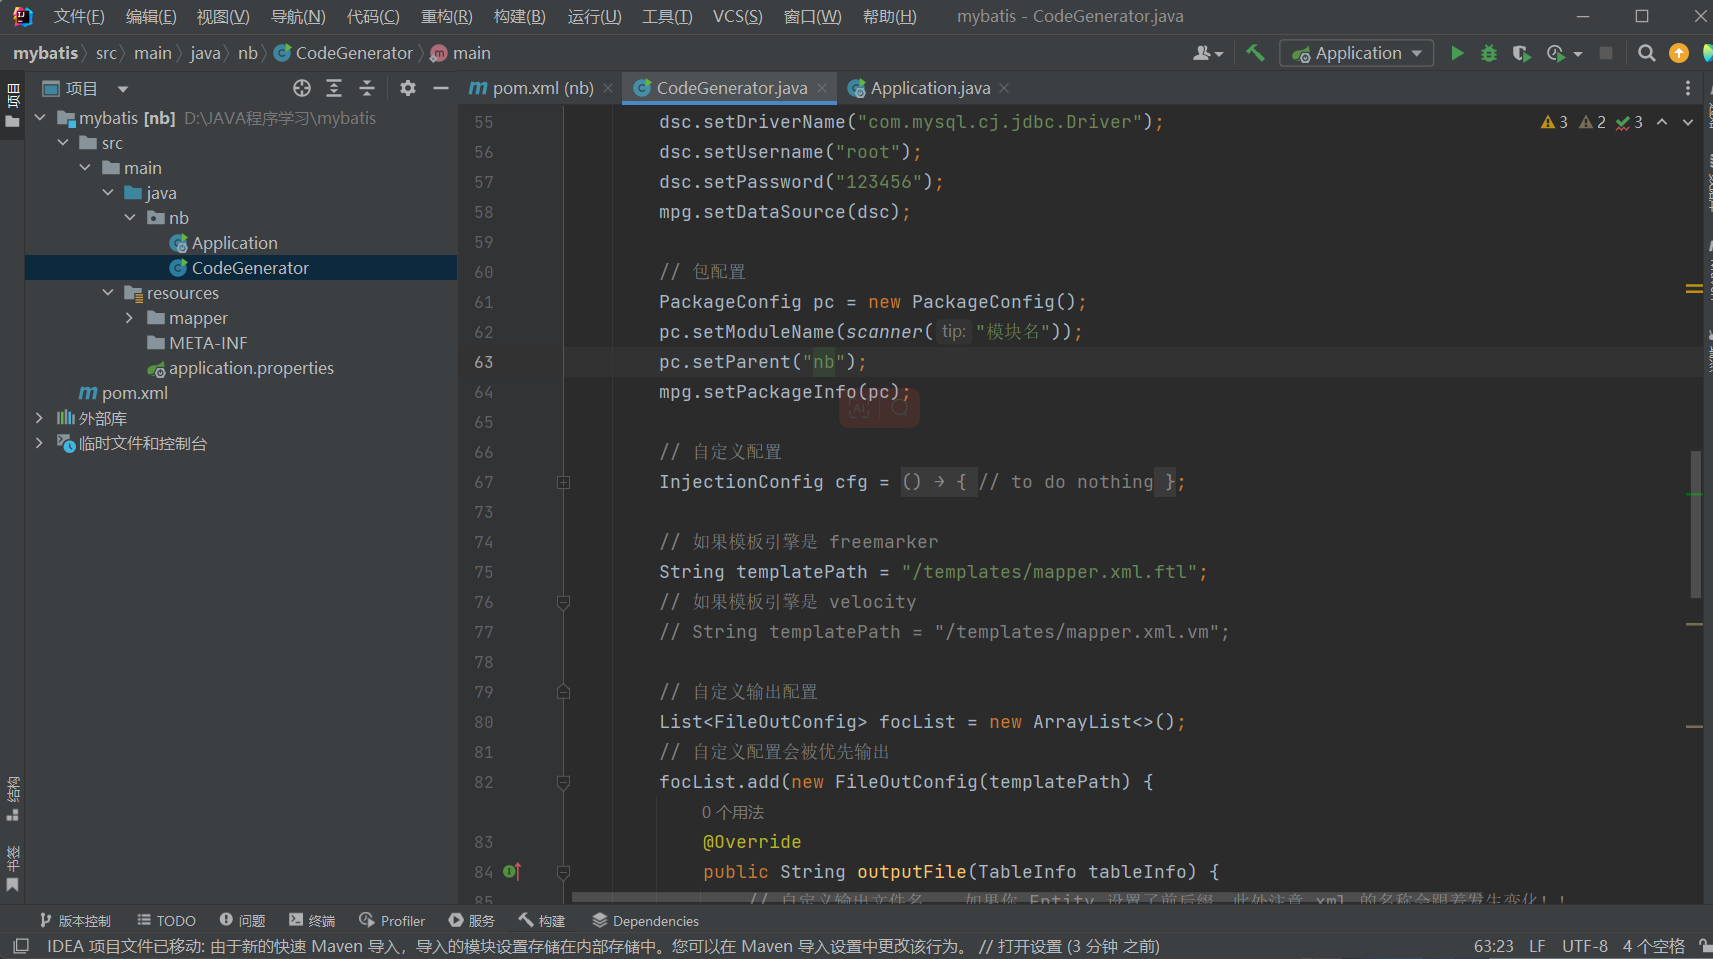This screenshot has width=1713, height=959.
Task: Open the Application run configuration dropdown
Action: coord(1357,53)
